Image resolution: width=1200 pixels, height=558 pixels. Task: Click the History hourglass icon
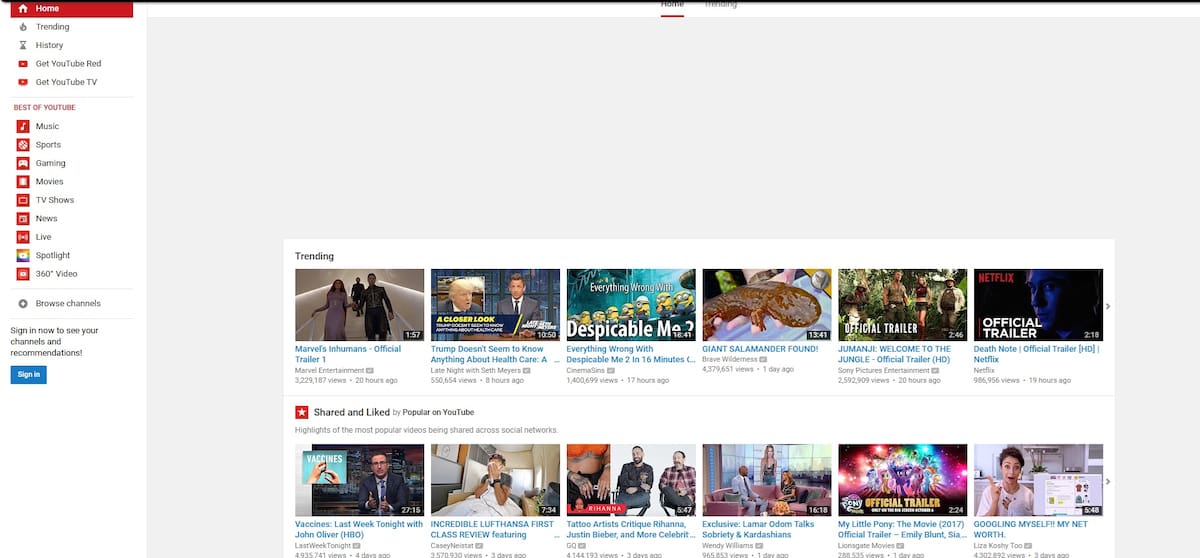[23, 45]
